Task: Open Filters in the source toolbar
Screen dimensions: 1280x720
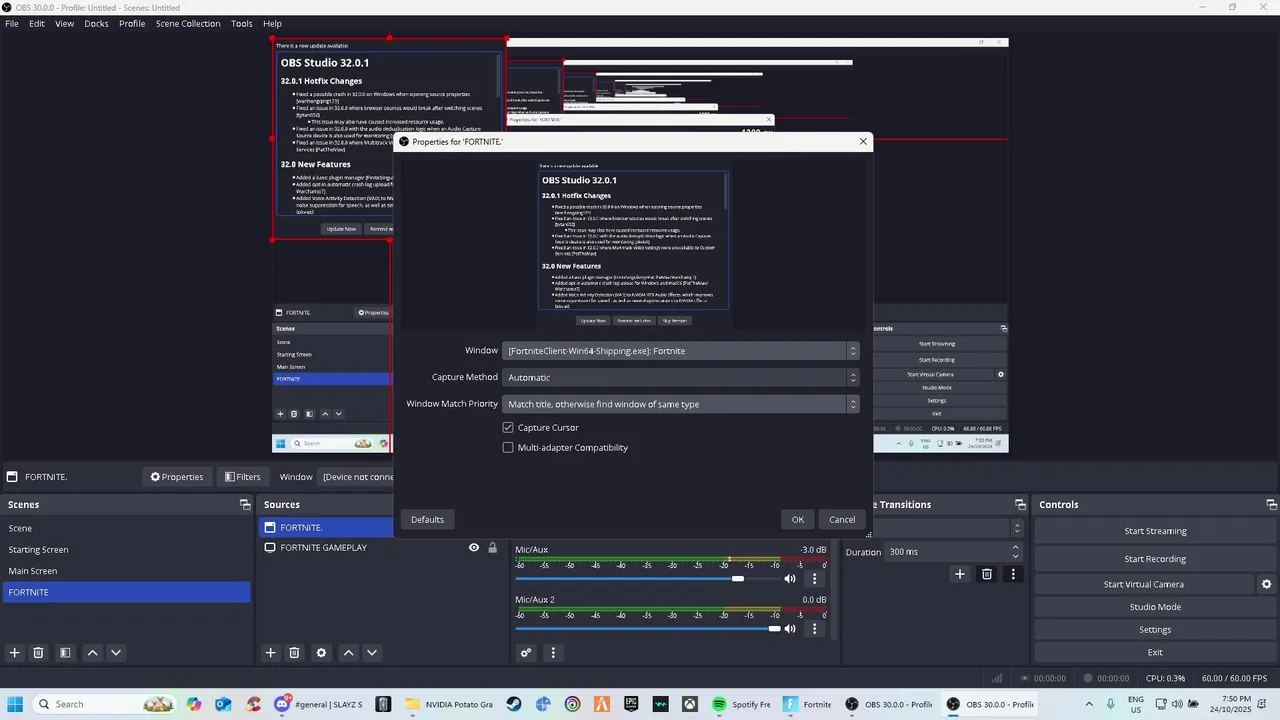Action: pyautogui.click(x=243, y=477)
